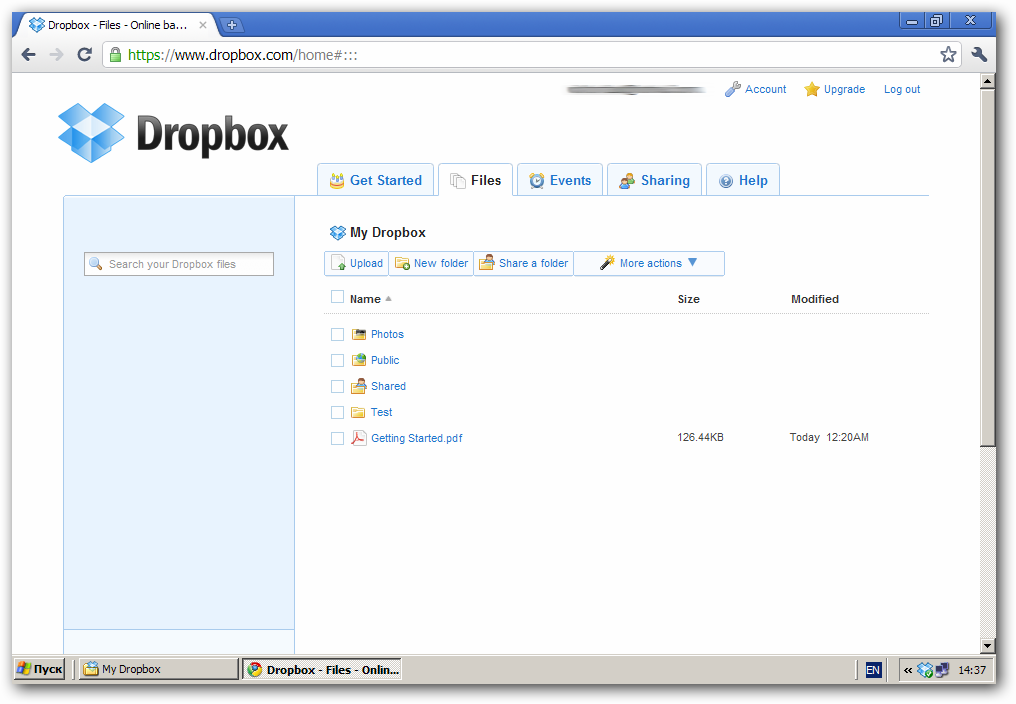
Task: Open the Help tab
Action: click(x=743, y=180)
